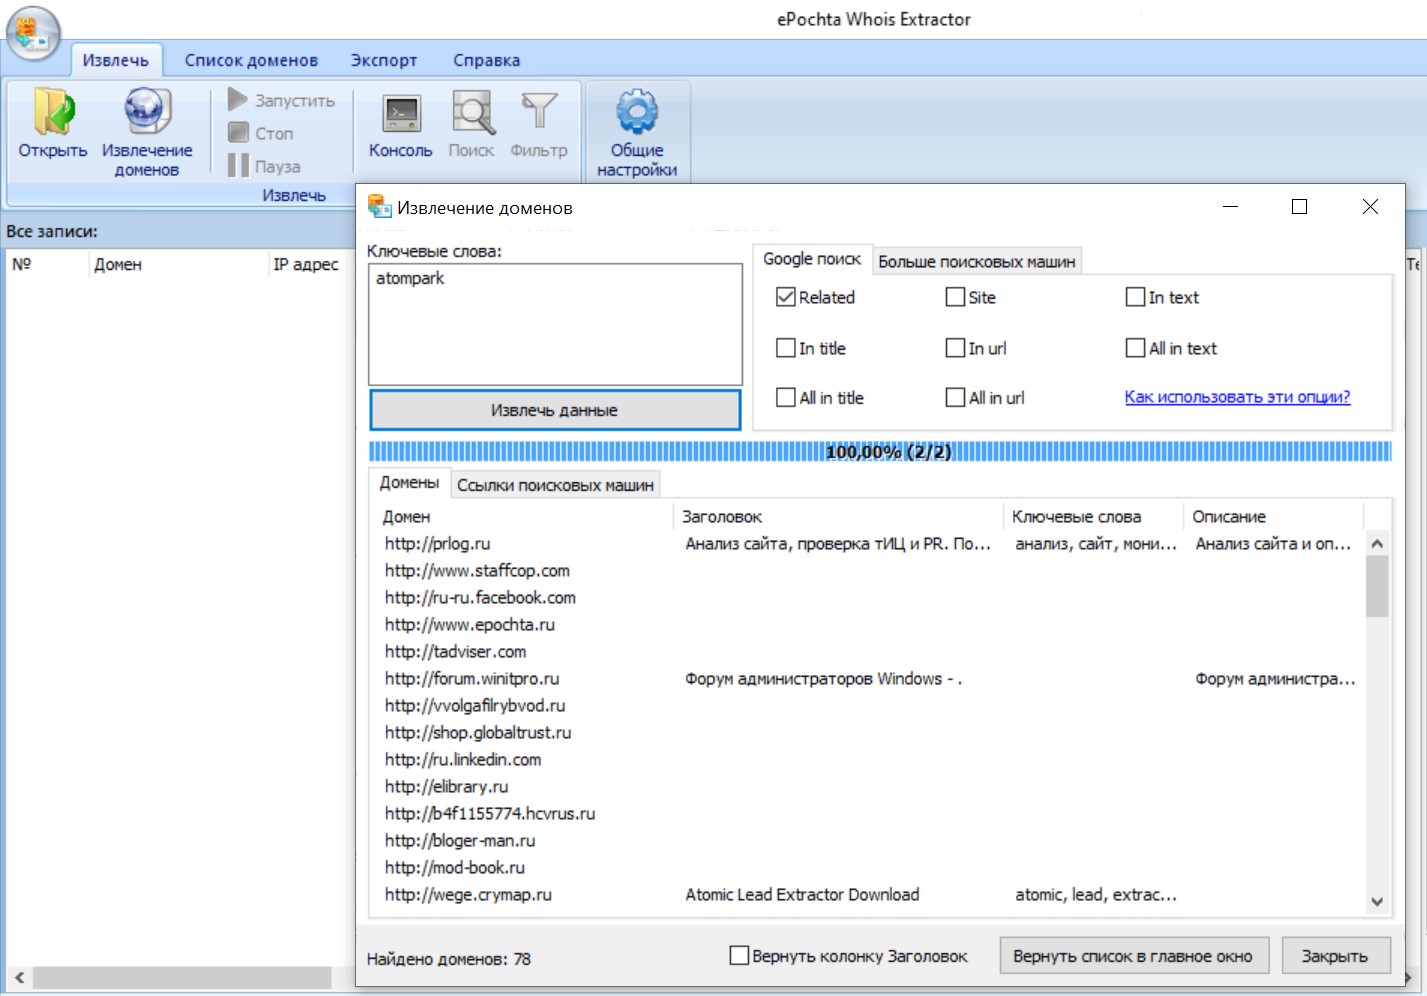Switch to Ссылки поисковых машин tab
This screenshot has height=996, width=1427.
click(x=555, y=485)
